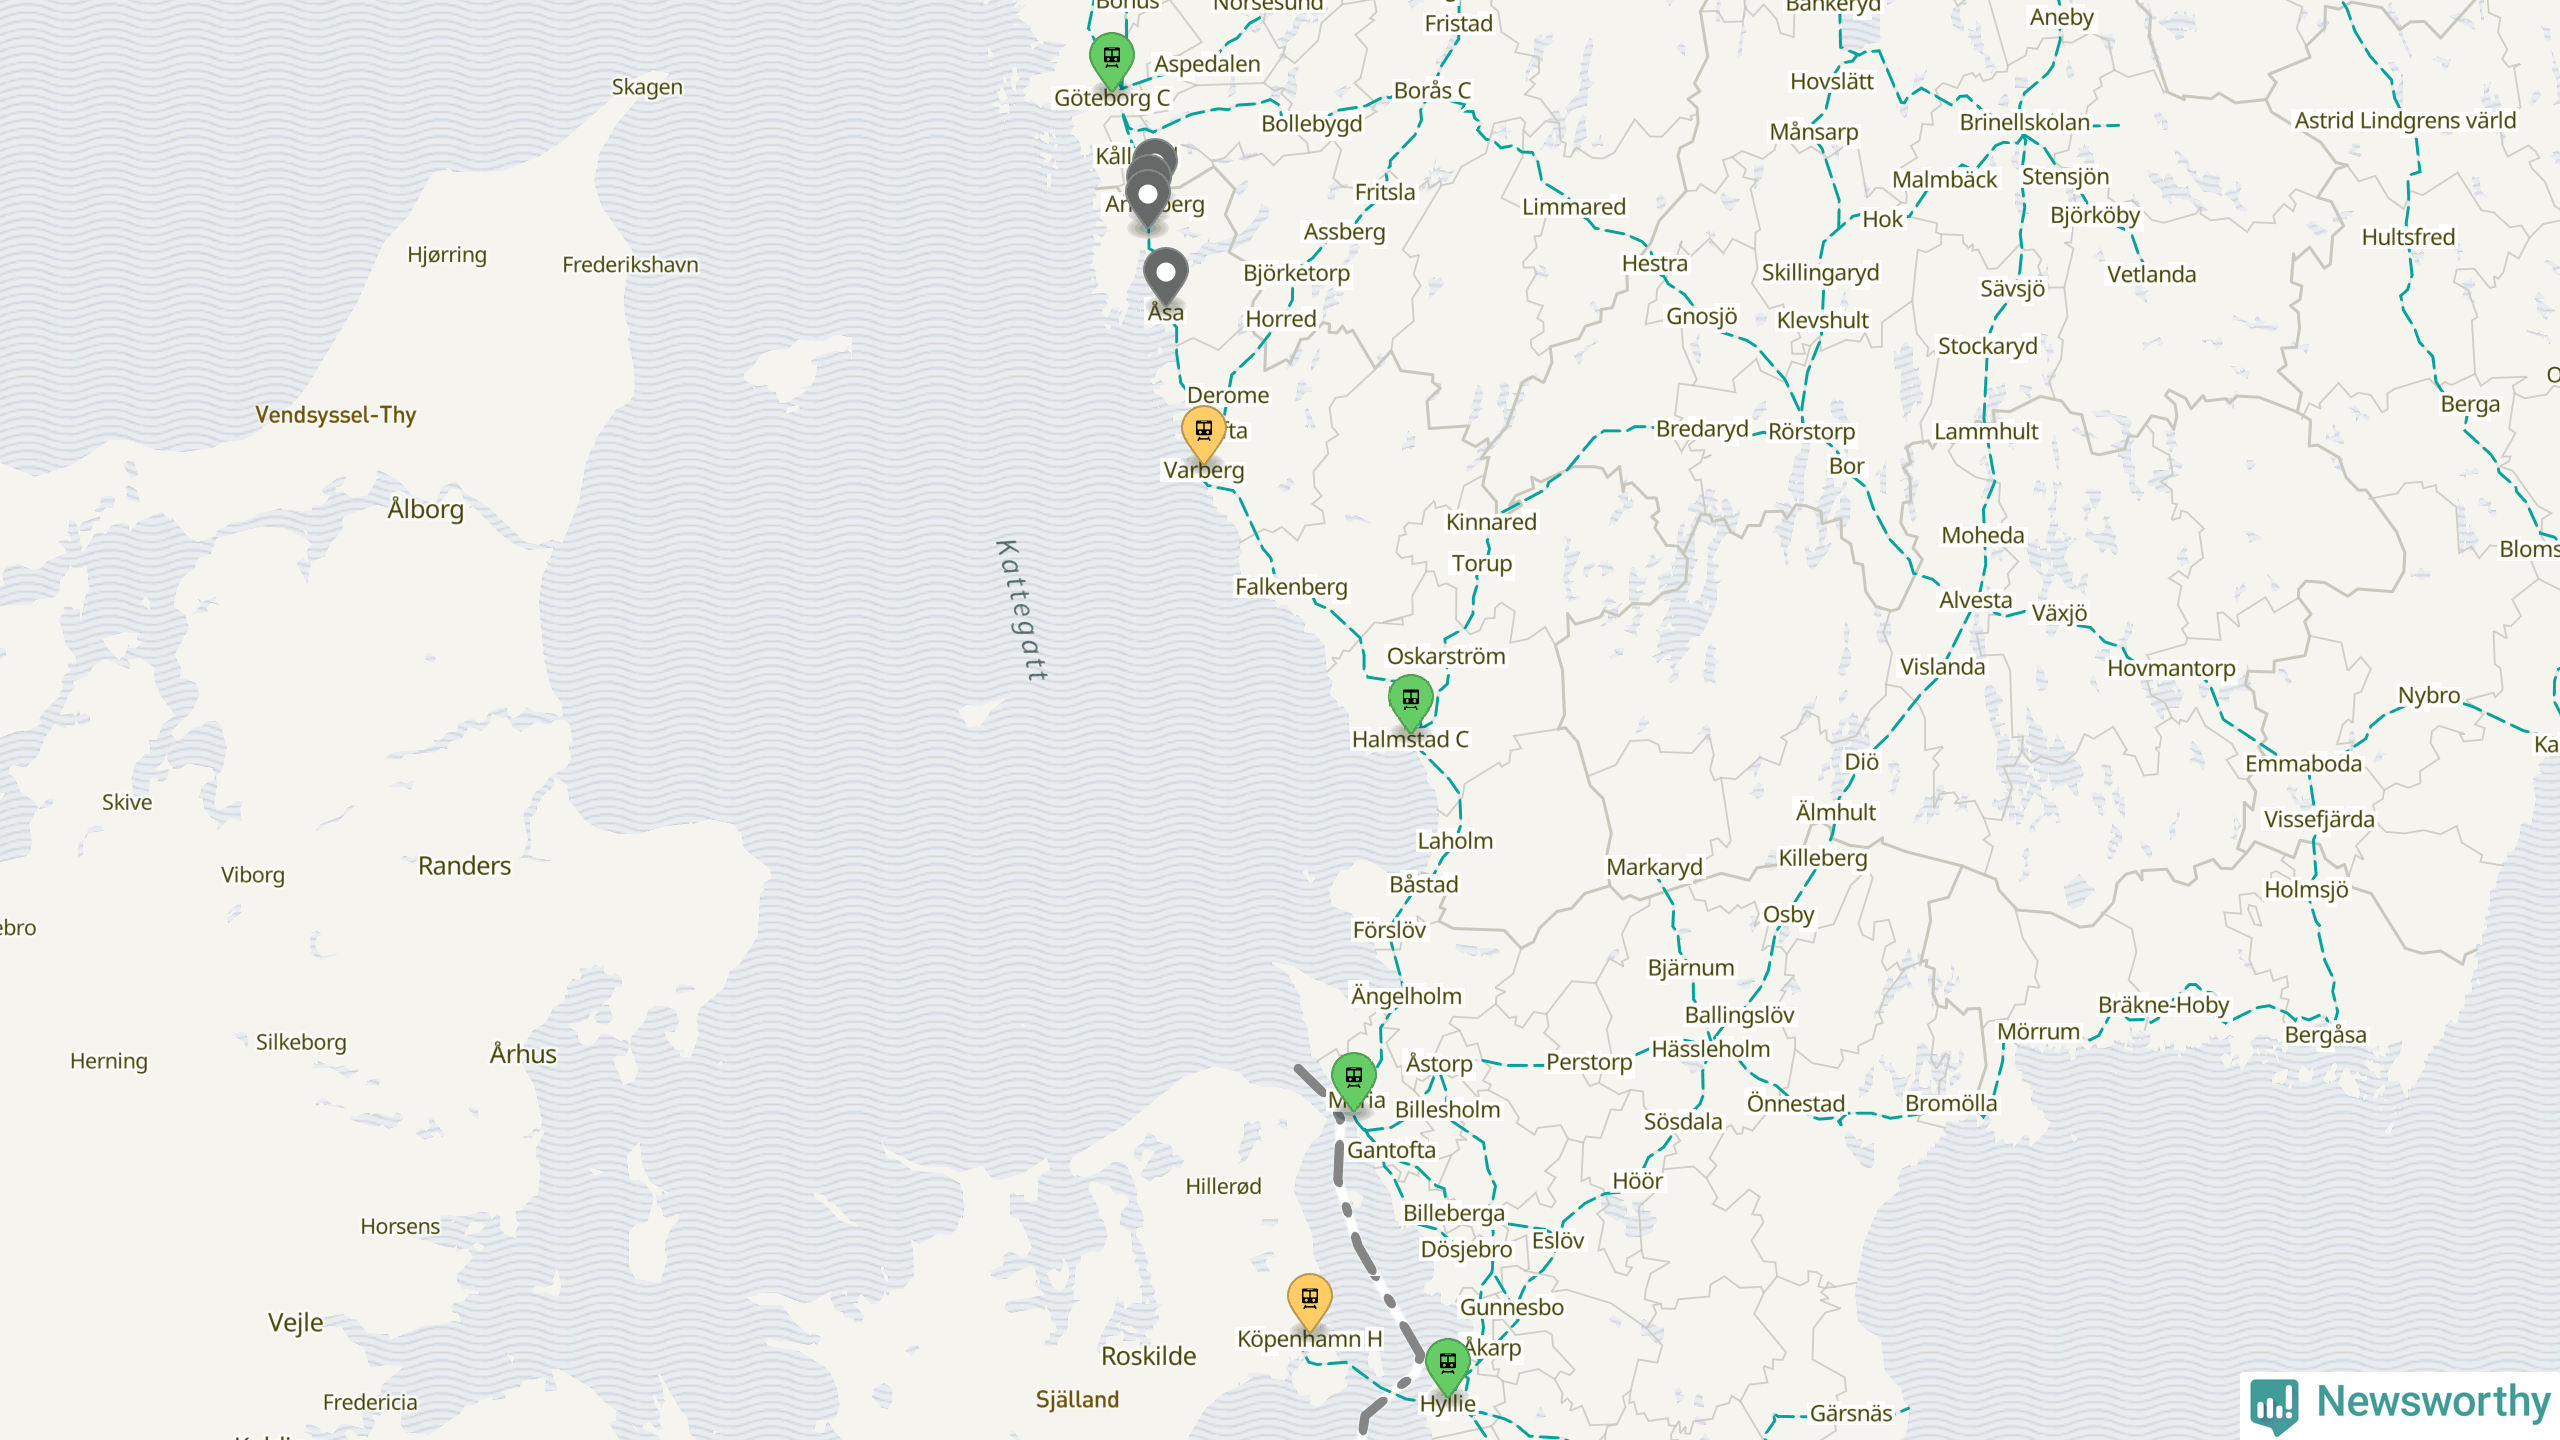
Task: Click the Alvesta station label
Action: click(1975, 600)
